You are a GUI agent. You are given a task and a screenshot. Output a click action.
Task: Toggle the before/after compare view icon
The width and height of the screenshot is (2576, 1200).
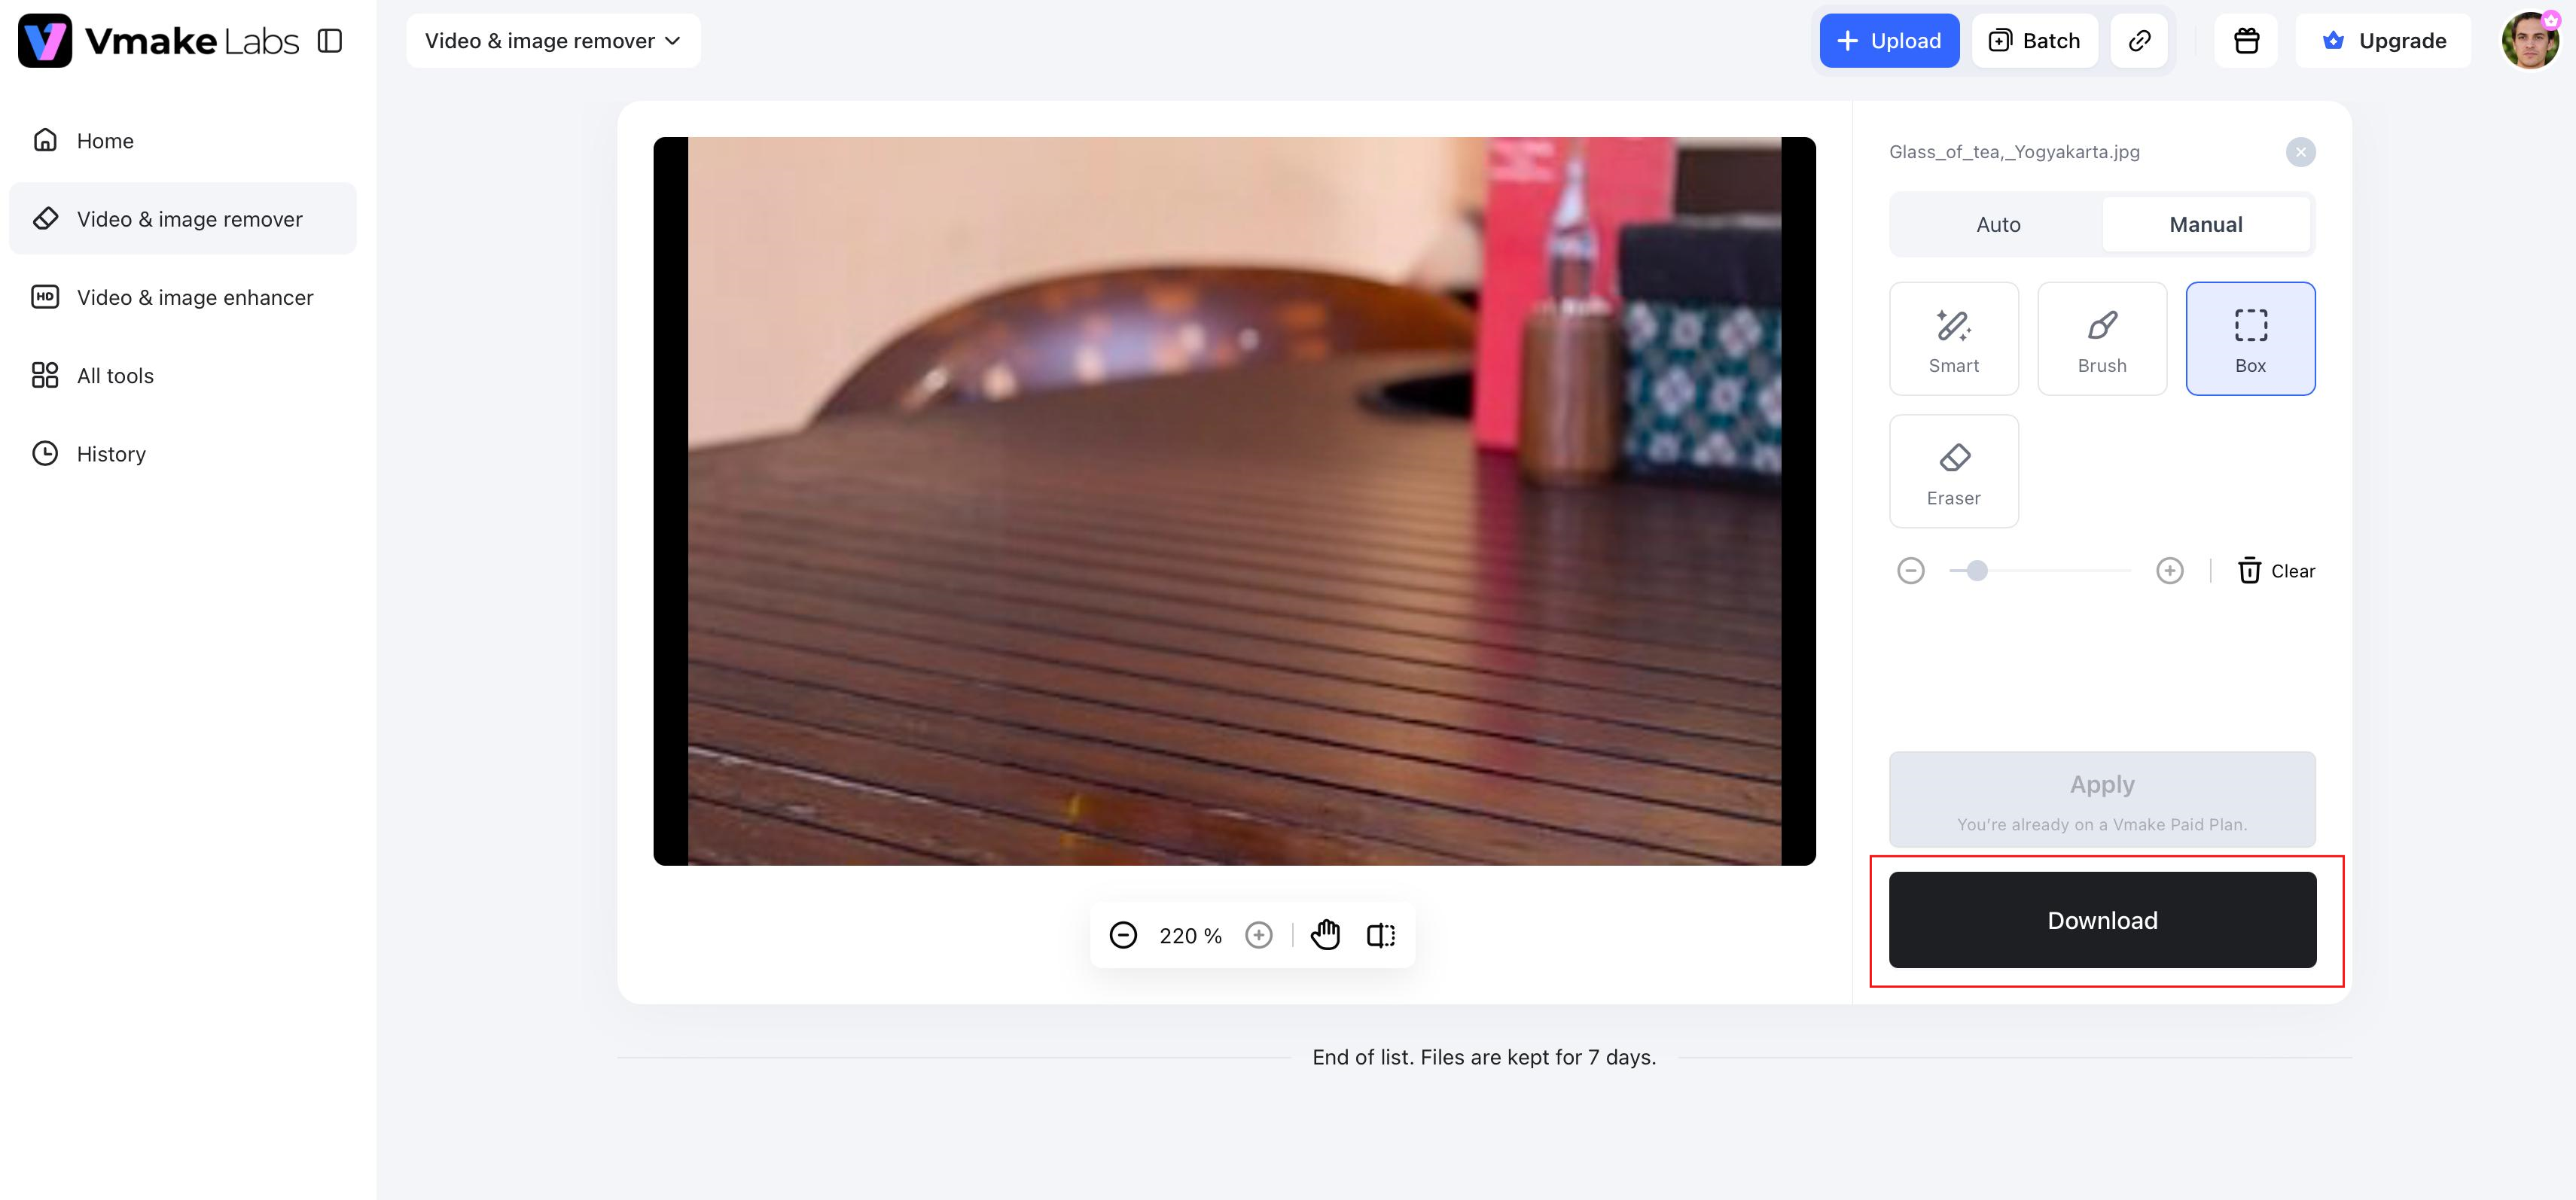[x=1381, y=935]
